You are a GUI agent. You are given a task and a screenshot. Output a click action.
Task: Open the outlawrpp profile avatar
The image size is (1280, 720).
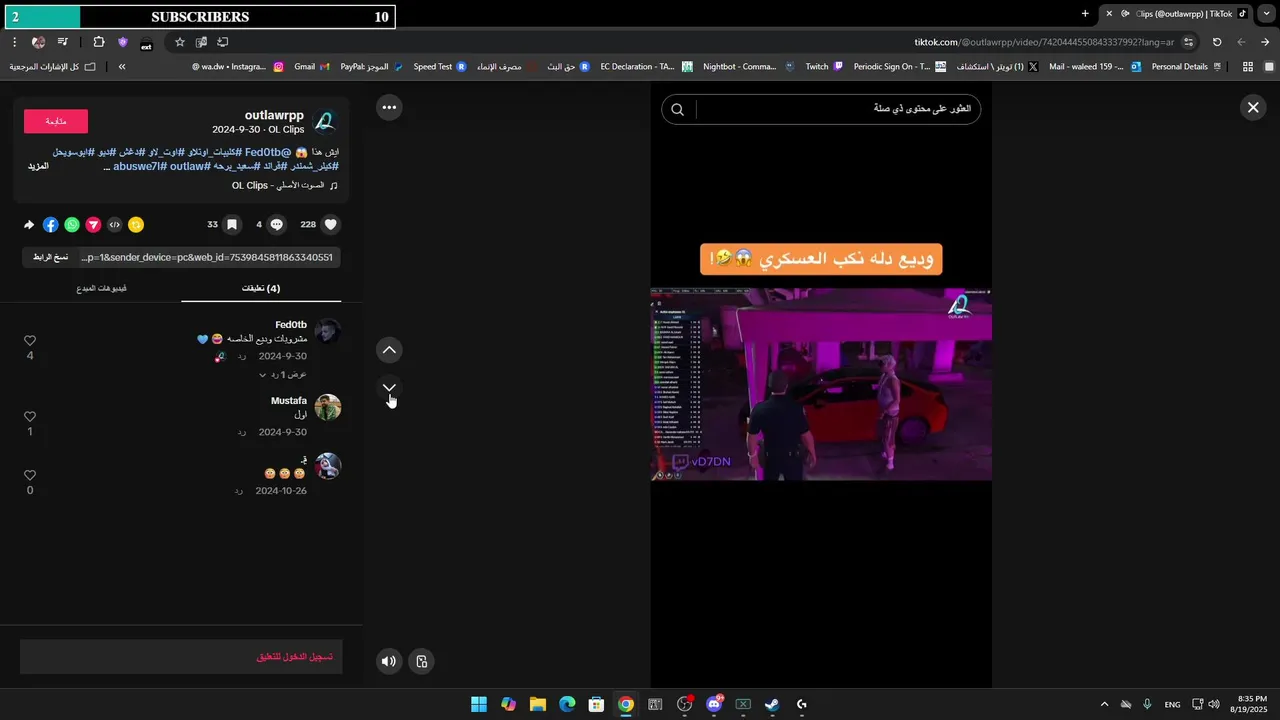click(x=325, y=122)
